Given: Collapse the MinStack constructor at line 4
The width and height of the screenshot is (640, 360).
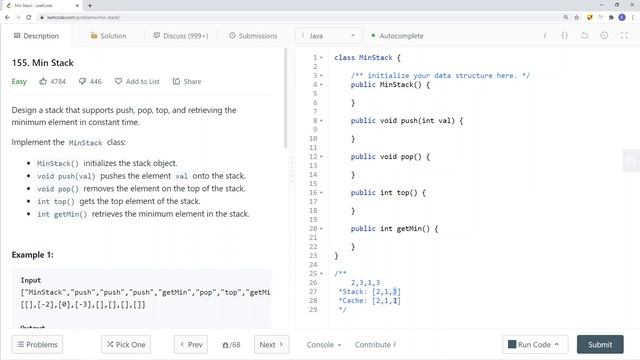Looking at the screenshot, I should (322, 84).
